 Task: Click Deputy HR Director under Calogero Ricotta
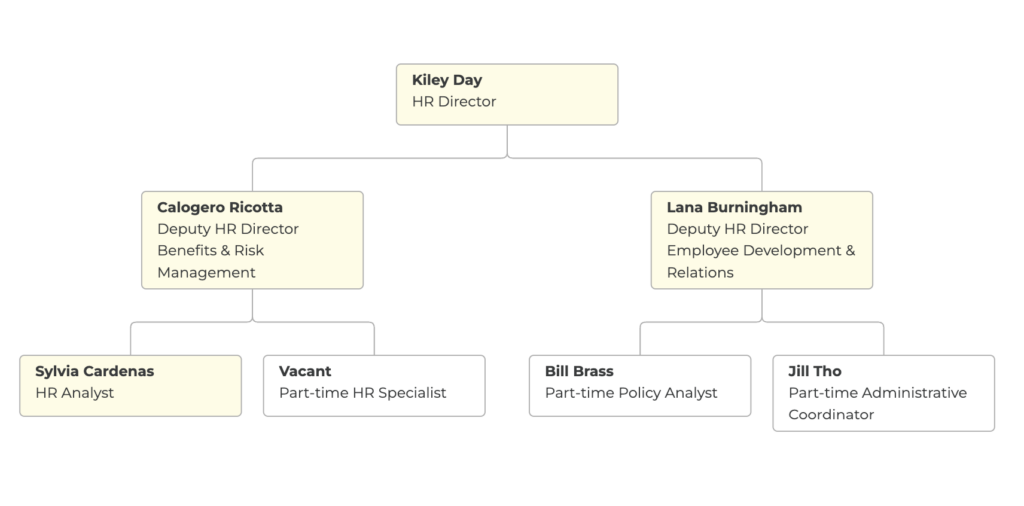228,229
